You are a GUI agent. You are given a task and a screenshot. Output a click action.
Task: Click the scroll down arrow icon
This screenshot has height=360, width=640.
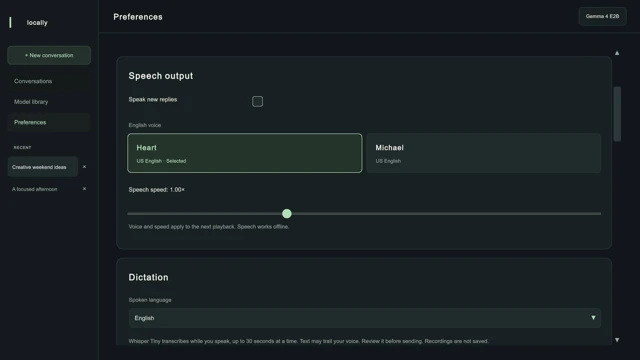tap(617, 340)
